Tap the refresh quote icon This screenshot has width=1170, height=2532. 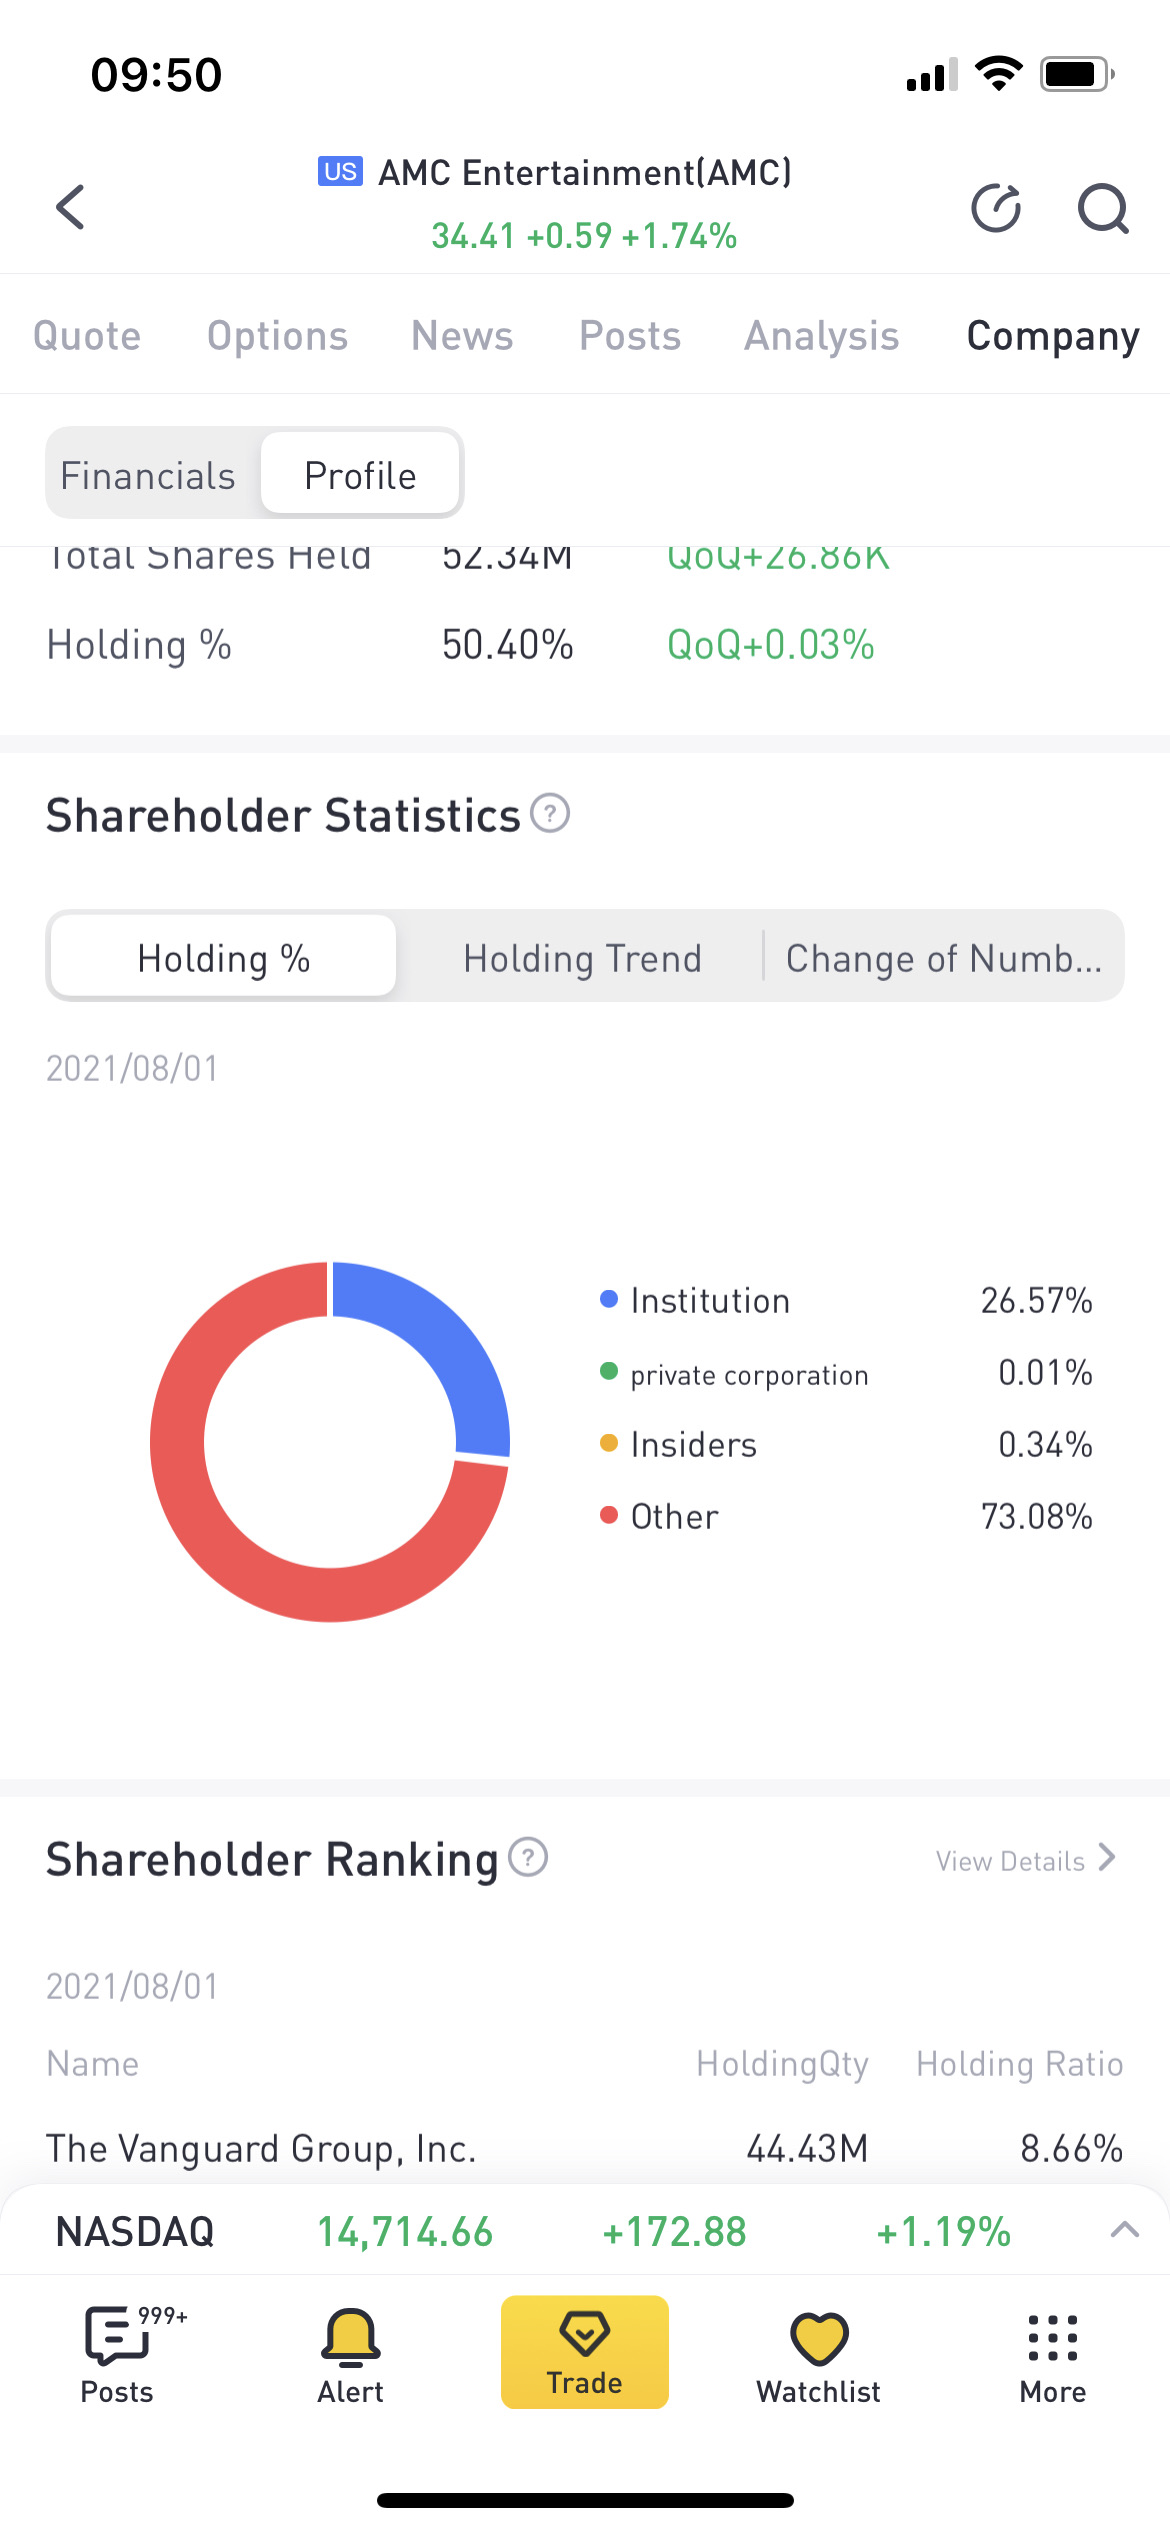(996, 208)
